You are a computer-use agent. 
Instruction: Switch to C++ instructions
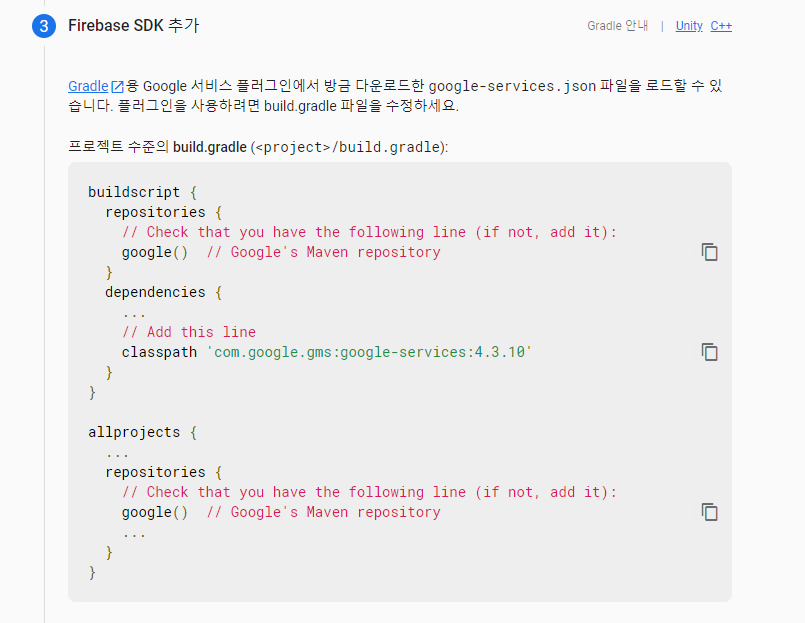[721, 26]
